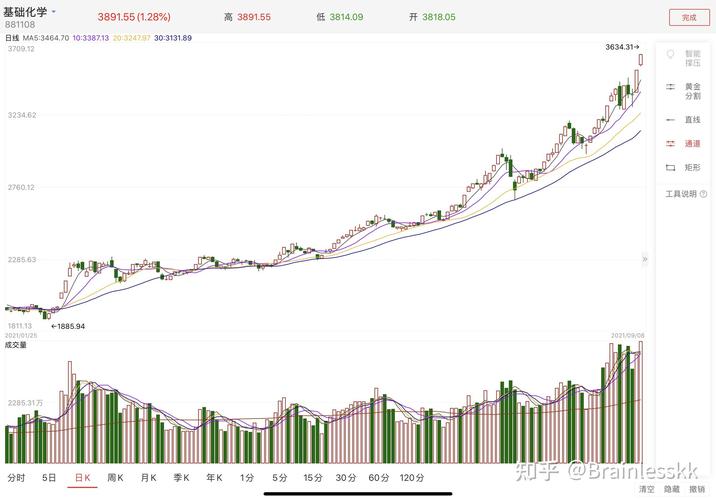
Task: Switch to the 分时 chart tab
Action: 16,477
